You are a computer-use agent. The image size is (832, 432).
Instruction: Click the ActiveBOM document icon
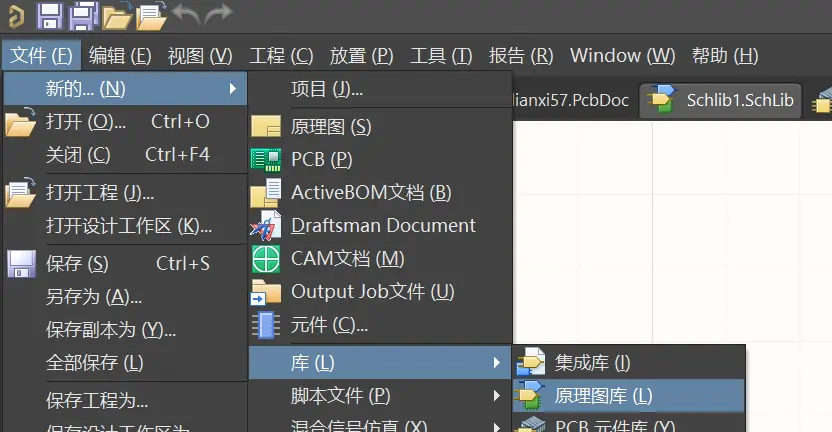[266, 193]
